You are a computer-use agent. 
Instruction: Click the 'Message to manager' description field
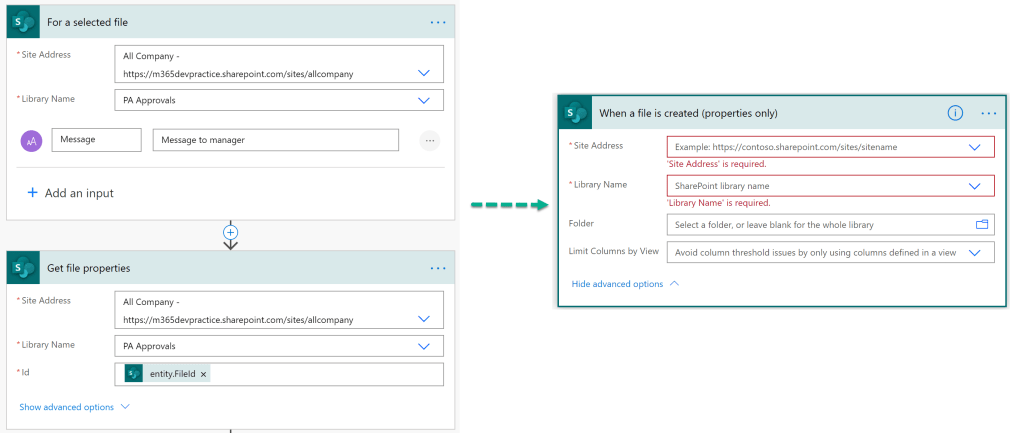tap(275, 140)
